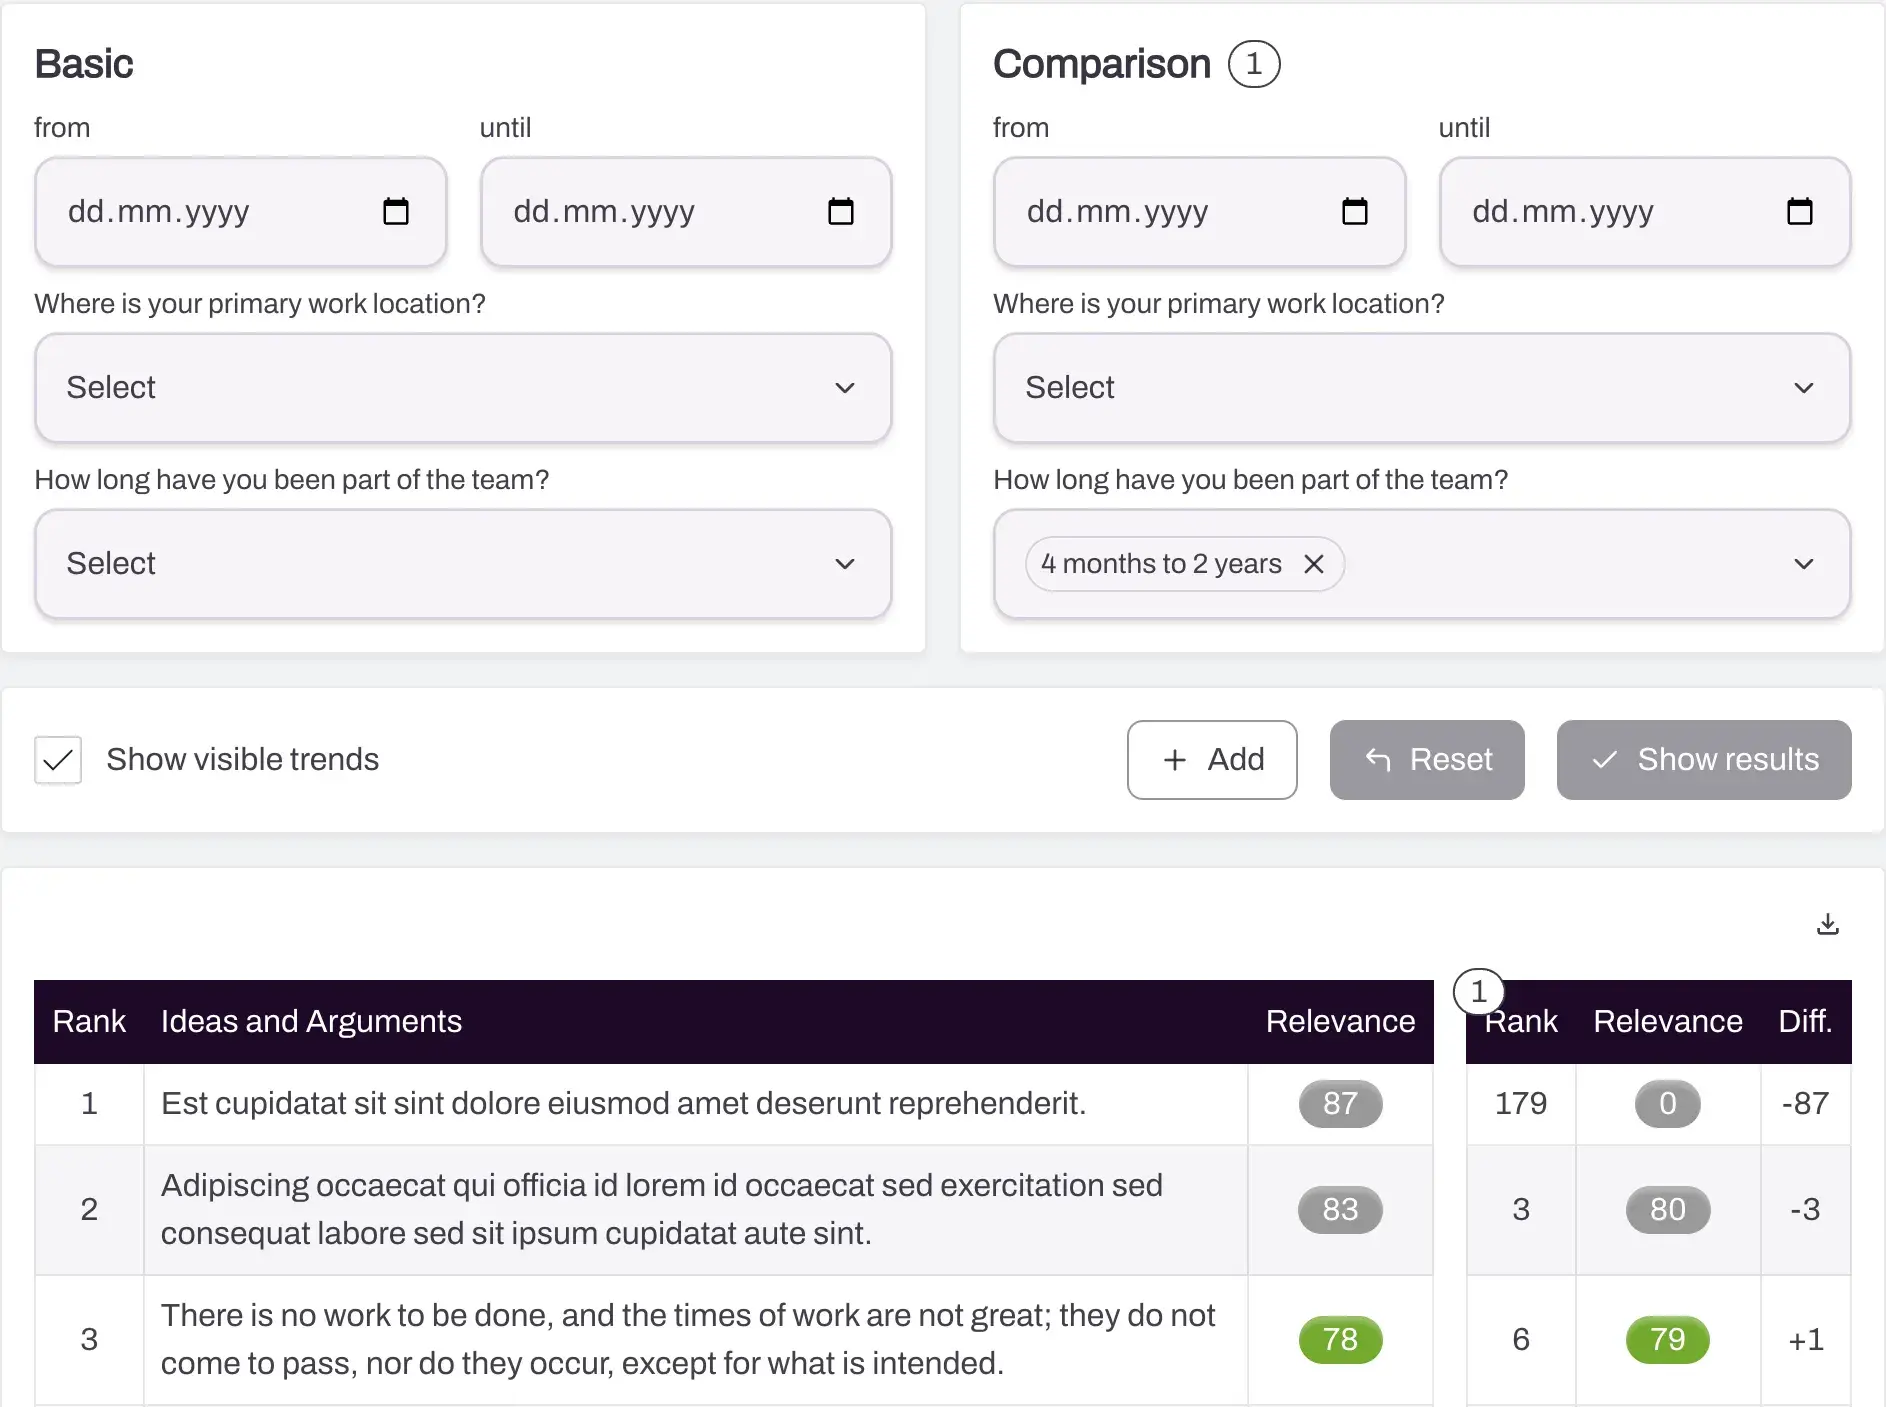Open Comparison team duration dropdown chevron
The width and height of the screenshot is (1886, 1407).
(1804, 564)
